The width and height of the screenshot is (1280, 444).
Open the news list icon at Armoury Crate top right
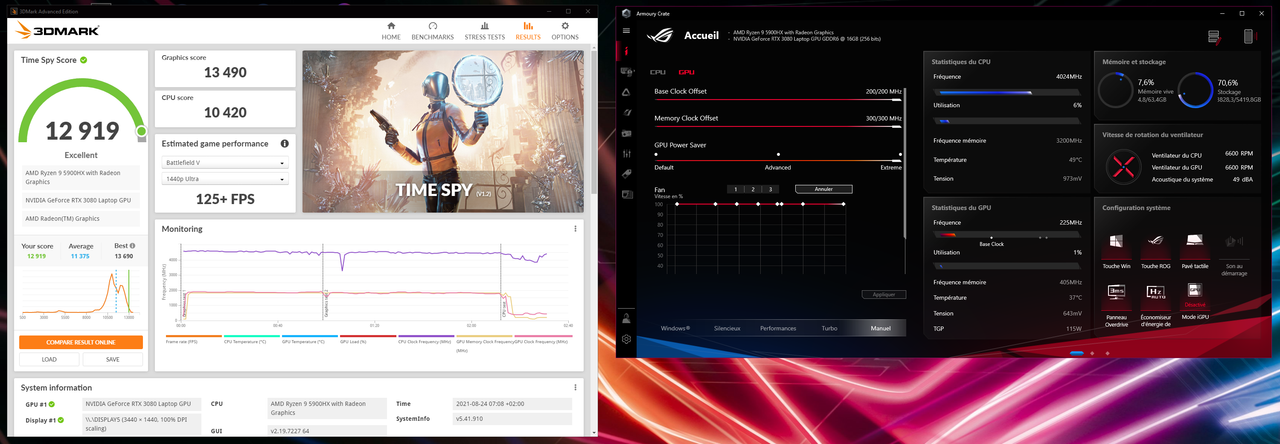click(1215, 36)
